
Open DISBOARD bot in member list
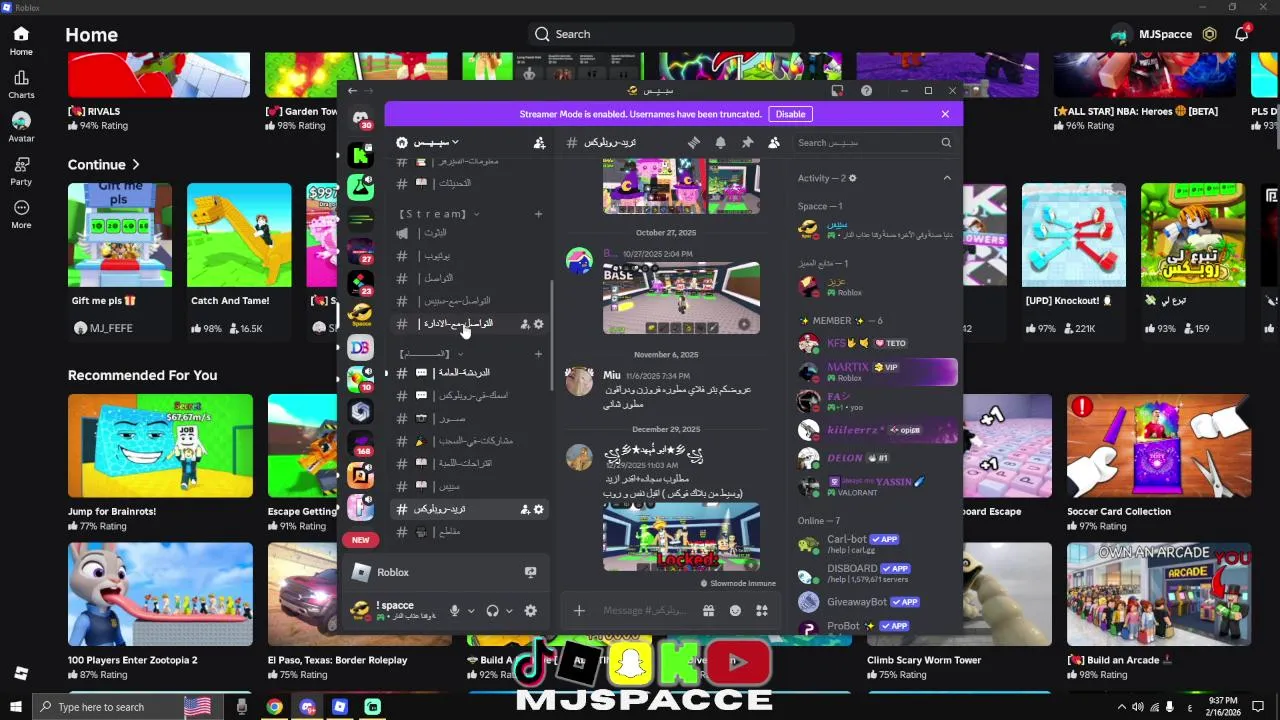[x=876, y=573]
